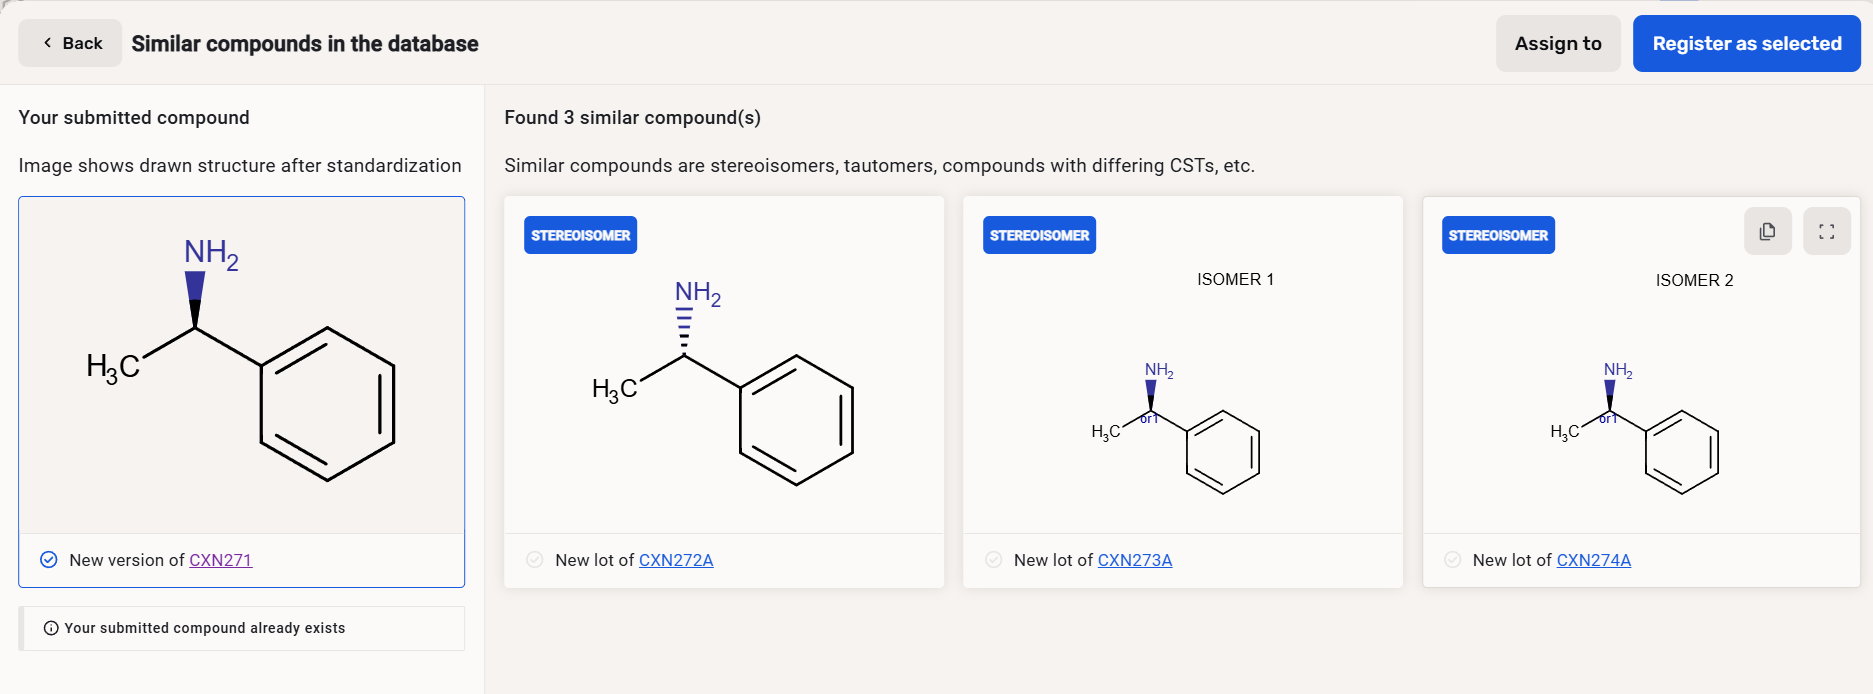This screenshot has width=1873, height=694.
Task: Click the copy structure icon on ISOMER 2 card
Action: 1767,231
